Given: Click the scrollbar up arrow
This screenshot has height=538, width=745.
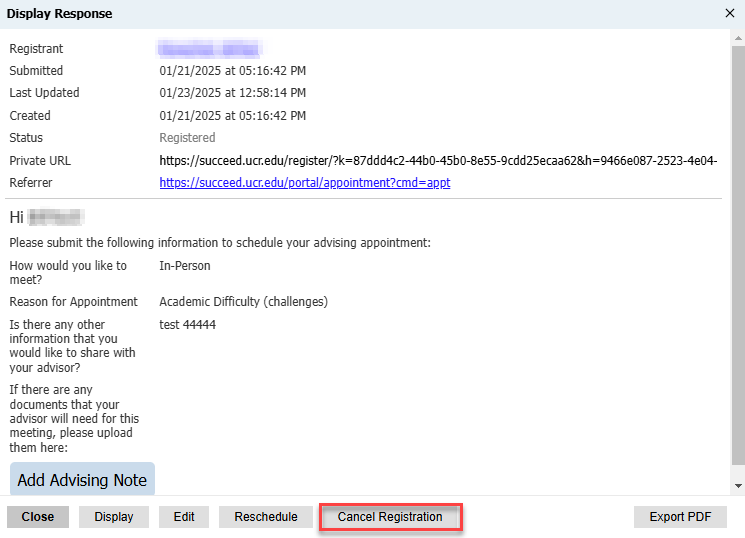Looking at the screenshot, I should coord(738,37).
